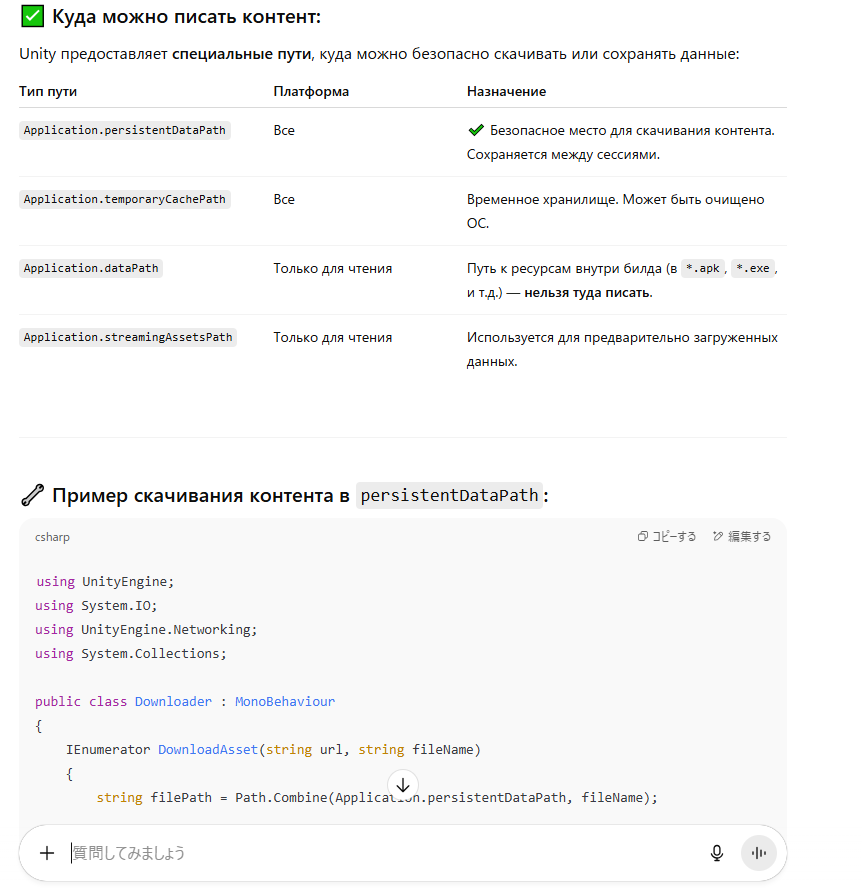Click persistentDataPath code in the heading

tap(450, 495)
